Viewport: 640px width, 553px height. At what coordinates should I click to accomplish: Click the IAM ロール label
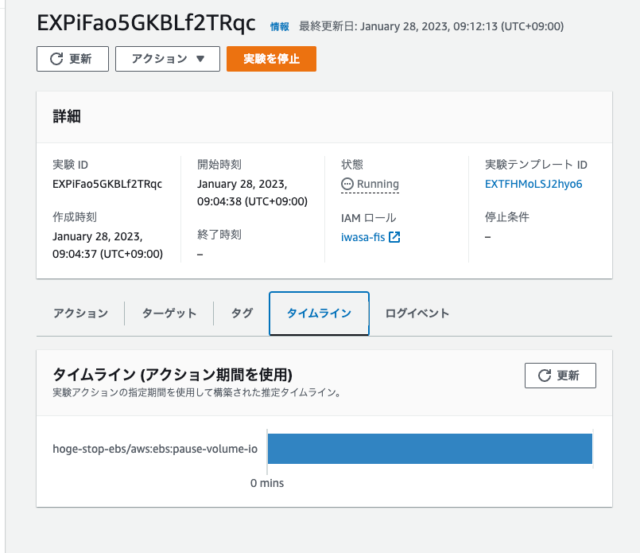[x=369, y=218]
